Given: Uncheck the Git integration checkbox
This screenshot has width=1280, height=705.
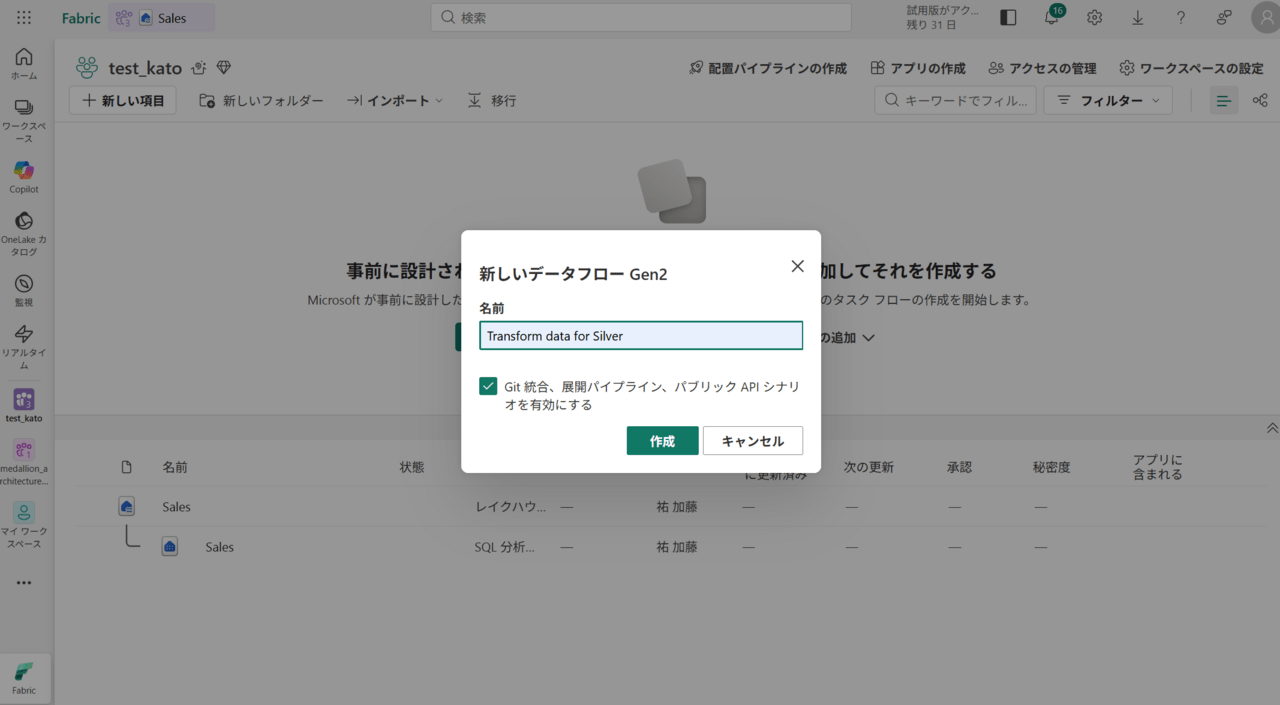Looking at the screenshot, I should pyautogui.click(x=488, y=386).
